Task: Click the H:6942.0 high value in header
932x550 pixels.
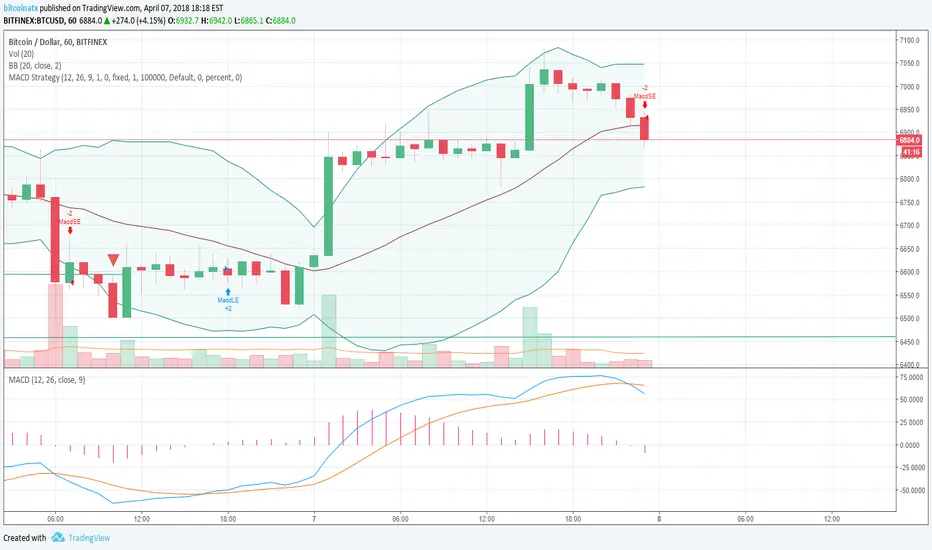Action: (216, 20)
